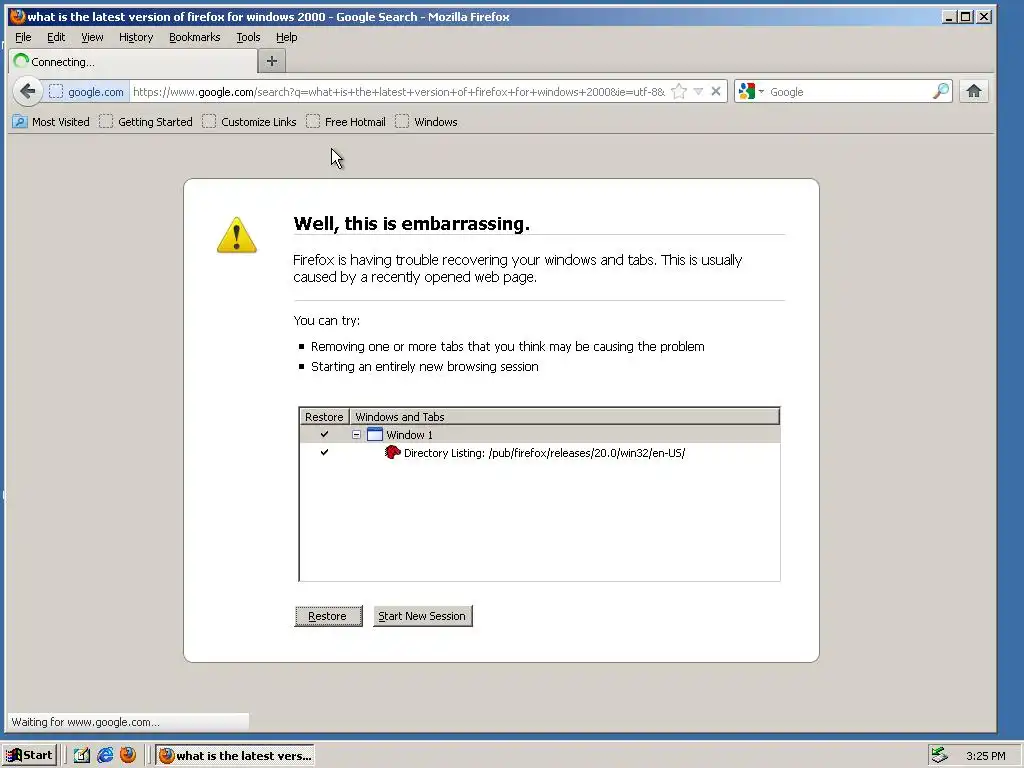
Task: Click the 'Waiting for www.google.com...' status text
Action: point(86,722)
